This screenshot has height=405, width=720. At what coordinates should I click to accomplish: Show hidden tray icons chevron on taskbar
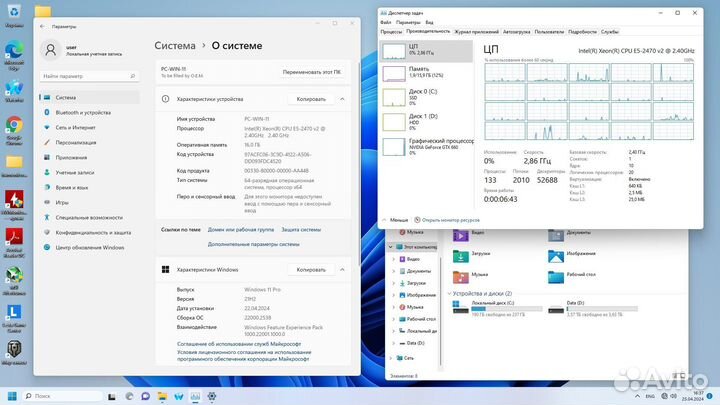637,396
